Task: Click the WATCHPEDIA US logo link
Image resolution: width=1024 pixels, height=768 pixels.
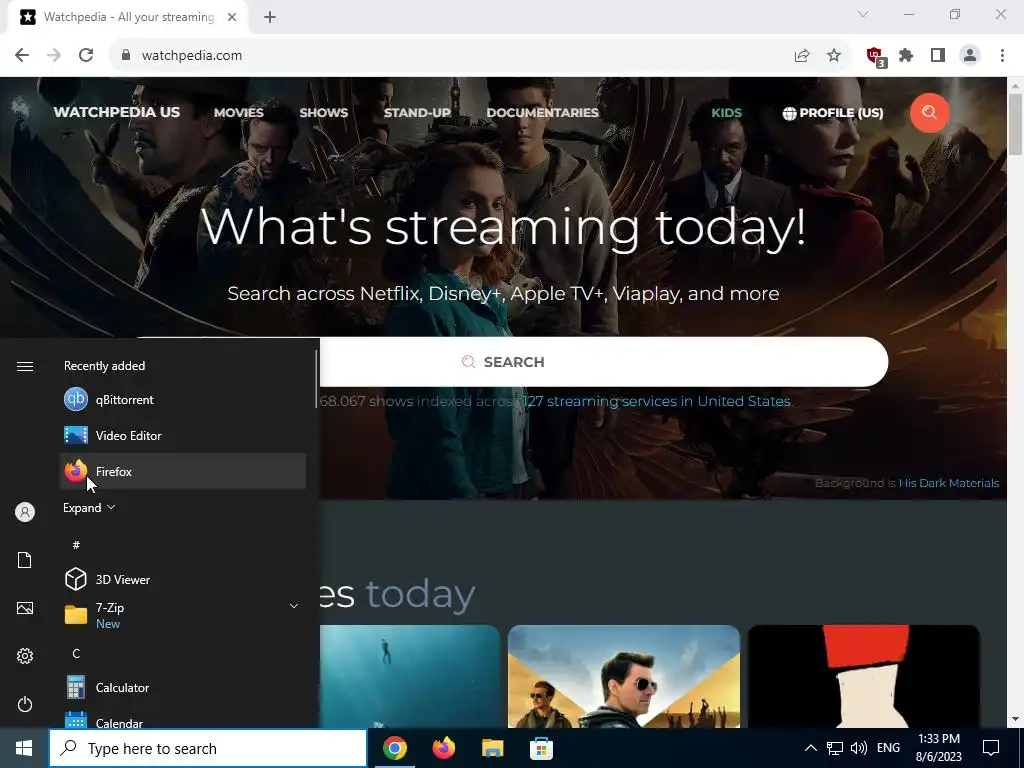Action: coord(116,112)
